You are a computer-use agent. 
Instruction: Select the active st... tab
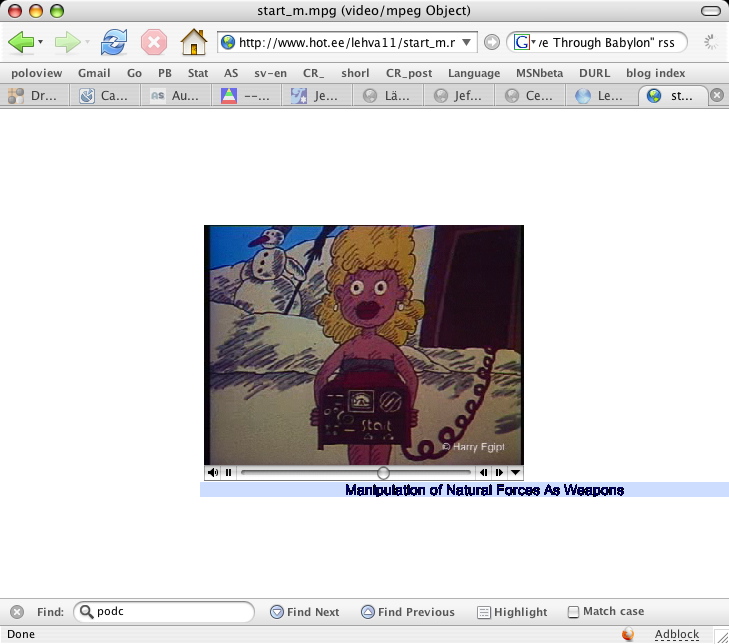pos(672,96)
